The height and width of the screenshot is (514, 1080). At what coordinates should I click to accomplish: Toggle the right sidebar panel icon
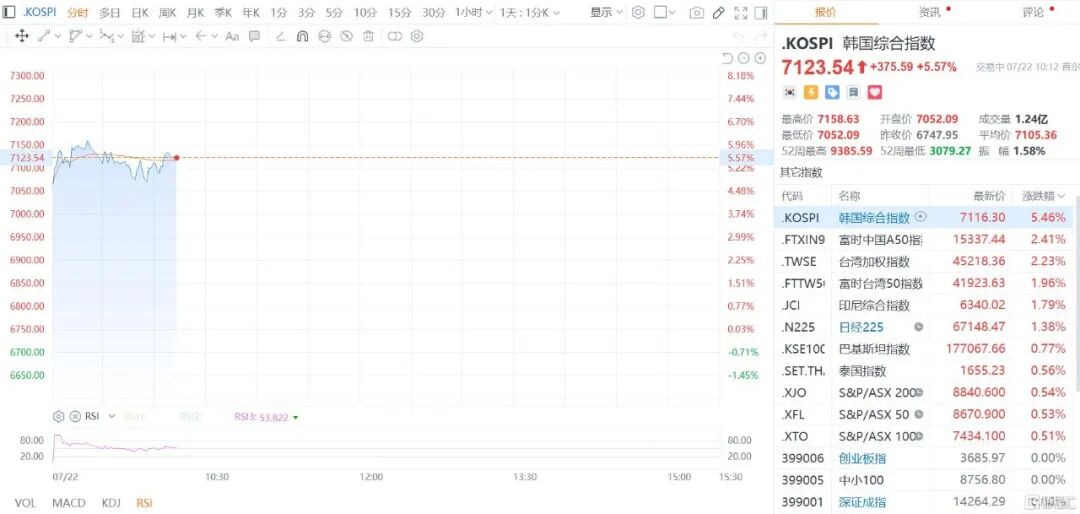coord(760,12)
